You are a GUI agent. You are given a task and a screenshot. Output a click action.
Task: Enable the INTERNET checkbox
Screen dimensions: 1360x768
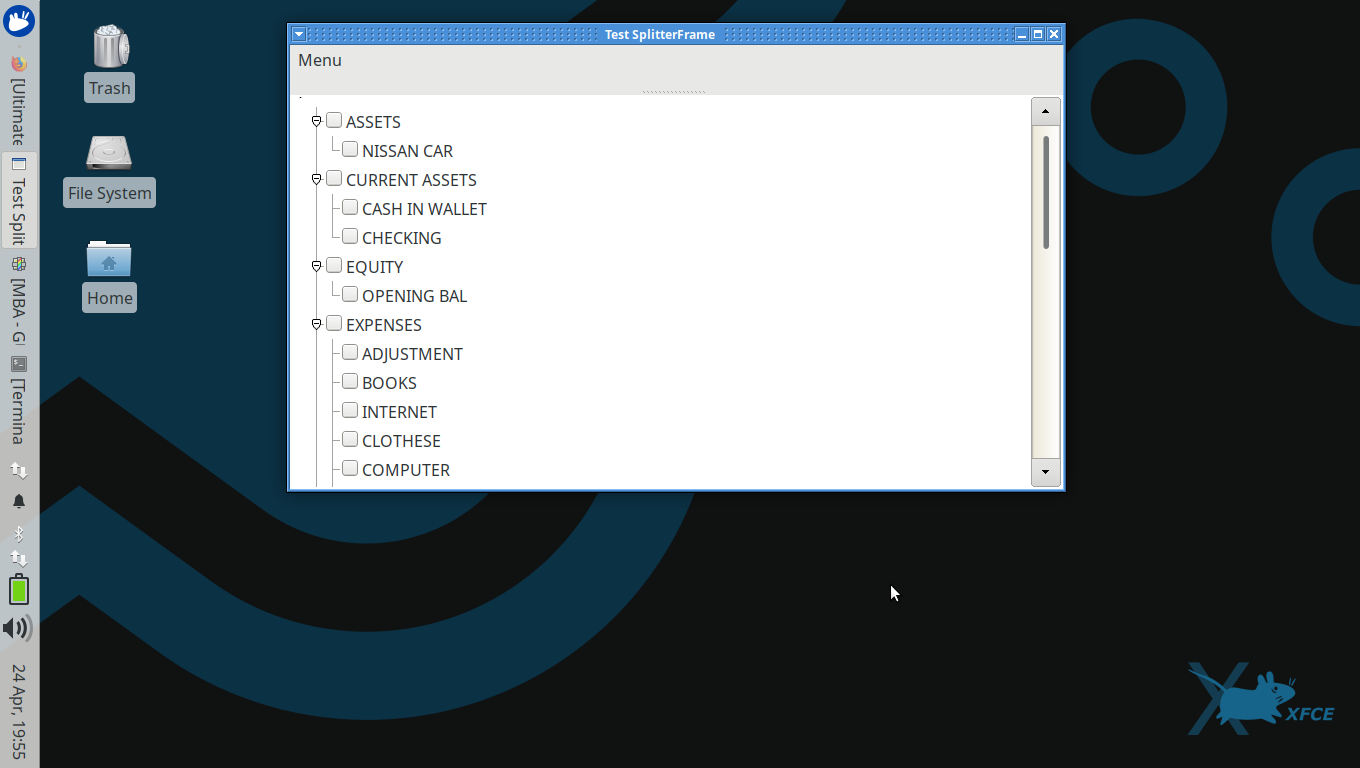(350, 410)
